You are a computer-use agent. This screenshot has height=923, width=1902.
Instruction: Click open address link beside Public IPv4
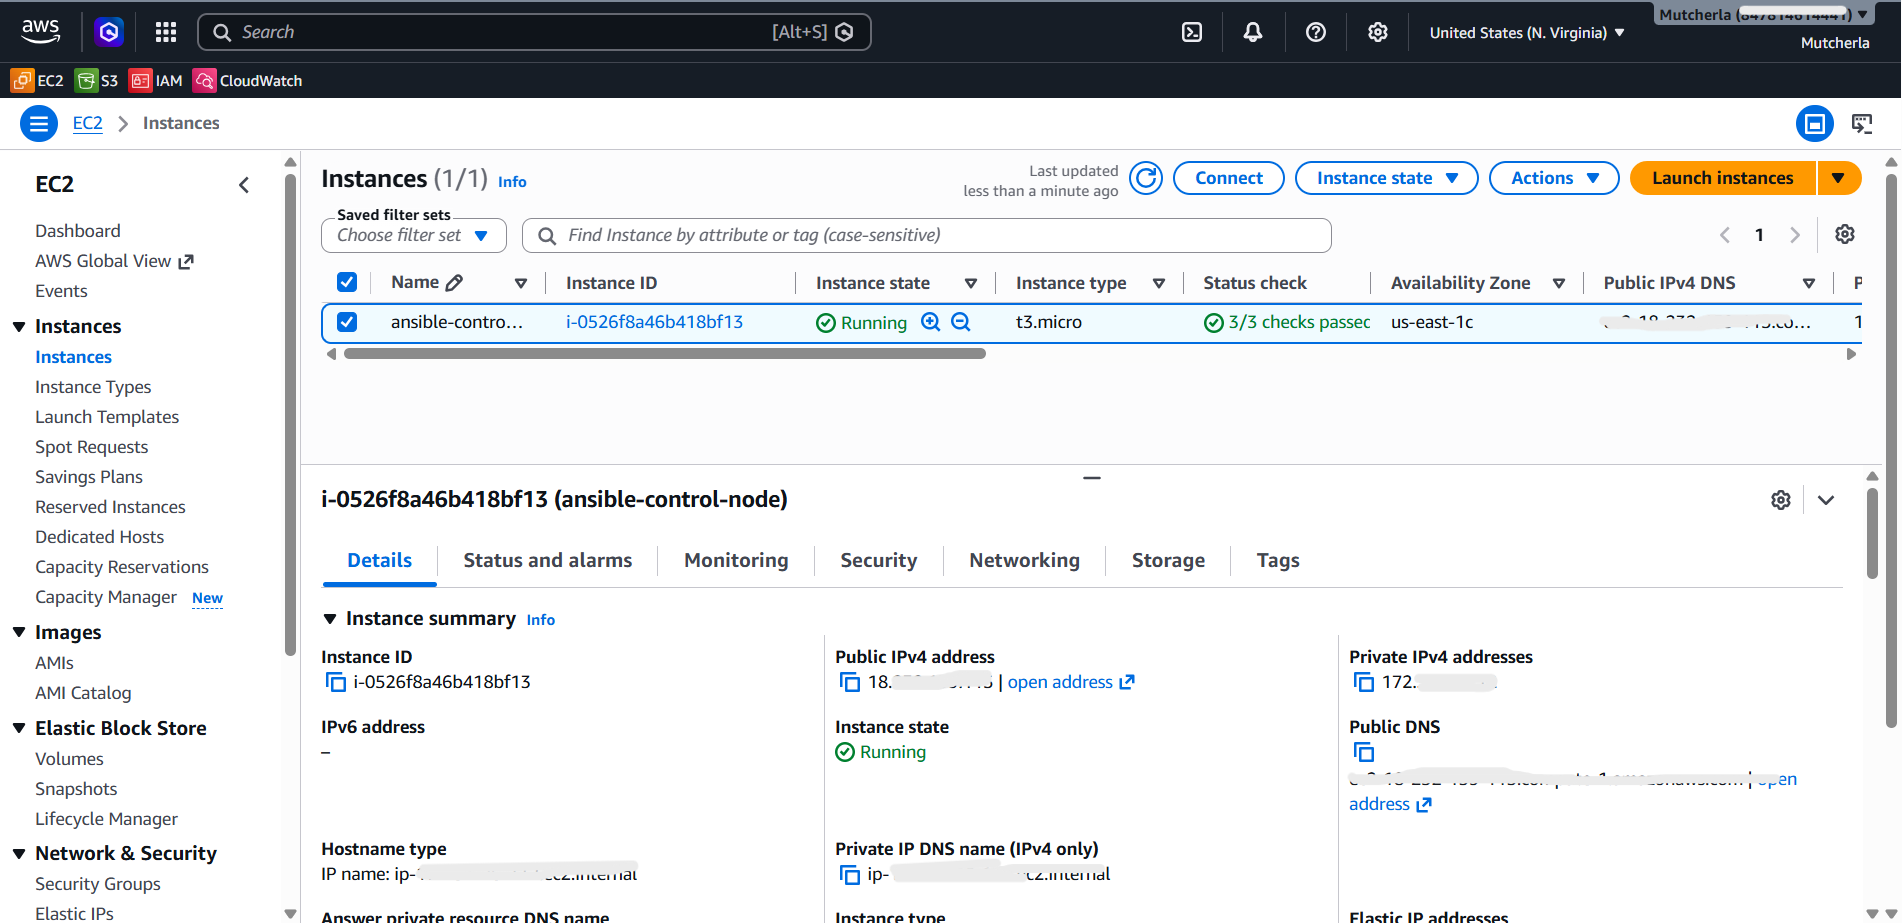pos(1071,682)
